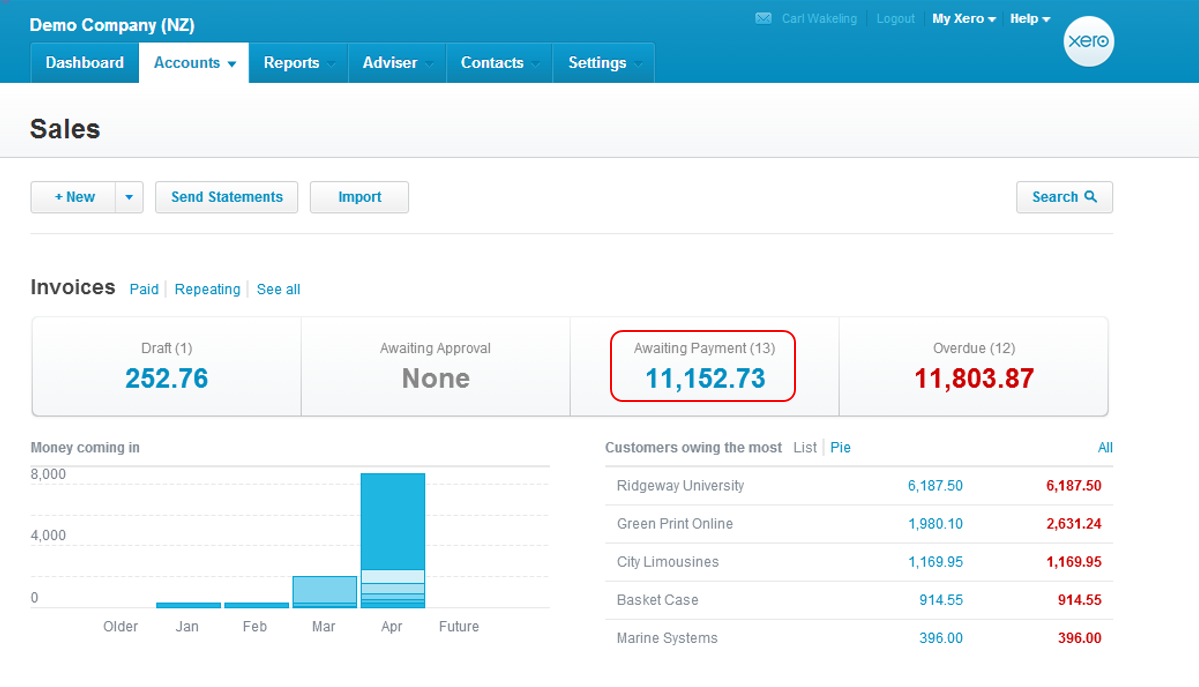Image resolution: width=1199 pixels, height=687 pixels.
Task: Click the Send Statements button
Action: 226,197
